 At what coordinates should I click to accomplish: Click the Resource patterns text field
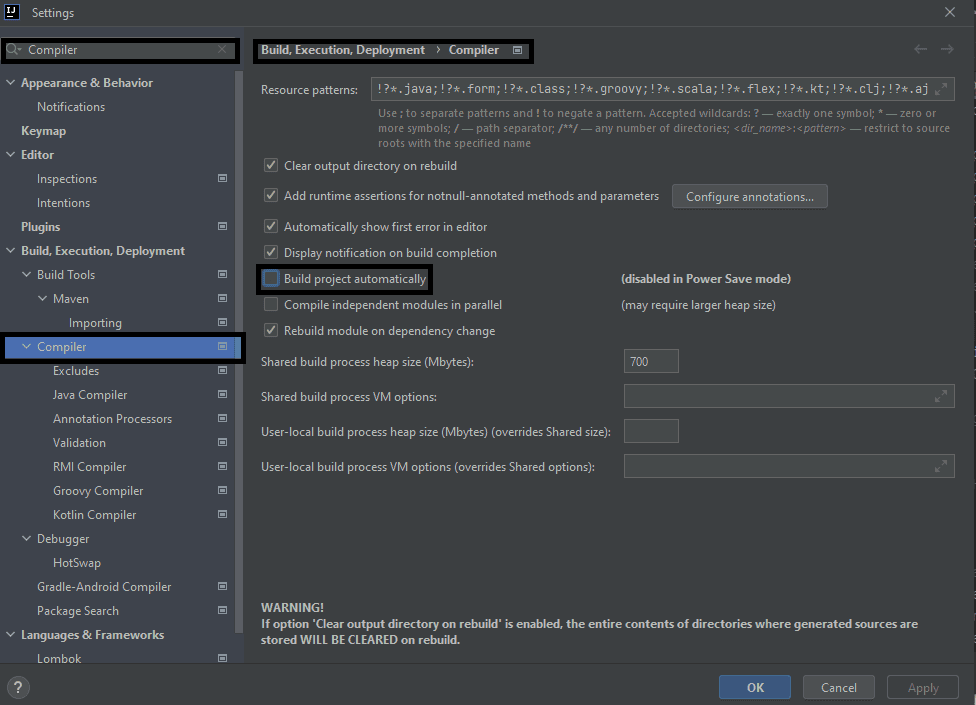click(x=662, y=89)
